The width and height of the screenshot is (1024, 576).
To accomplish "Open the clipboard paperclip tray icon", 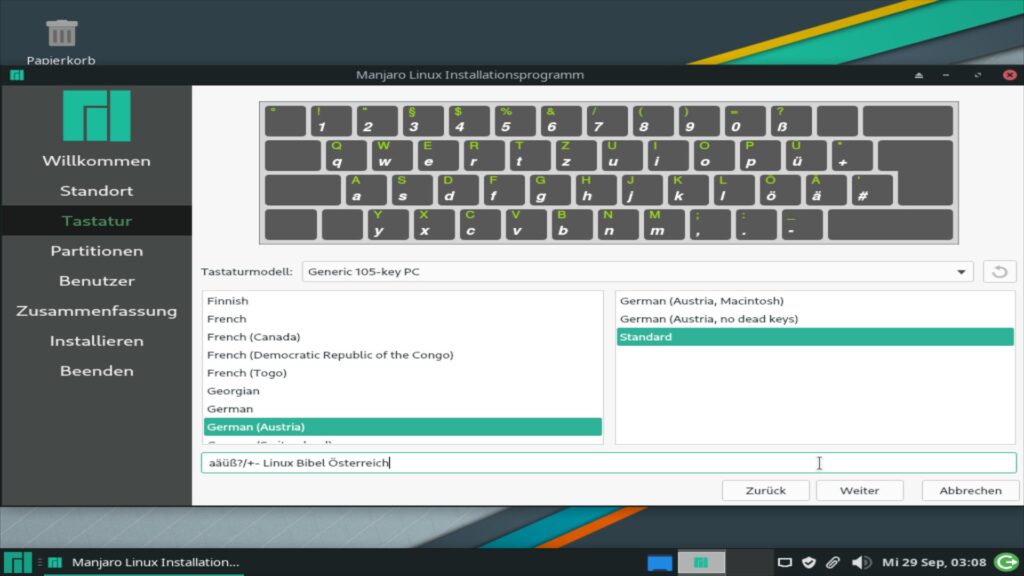I will [x=833, y=562].
